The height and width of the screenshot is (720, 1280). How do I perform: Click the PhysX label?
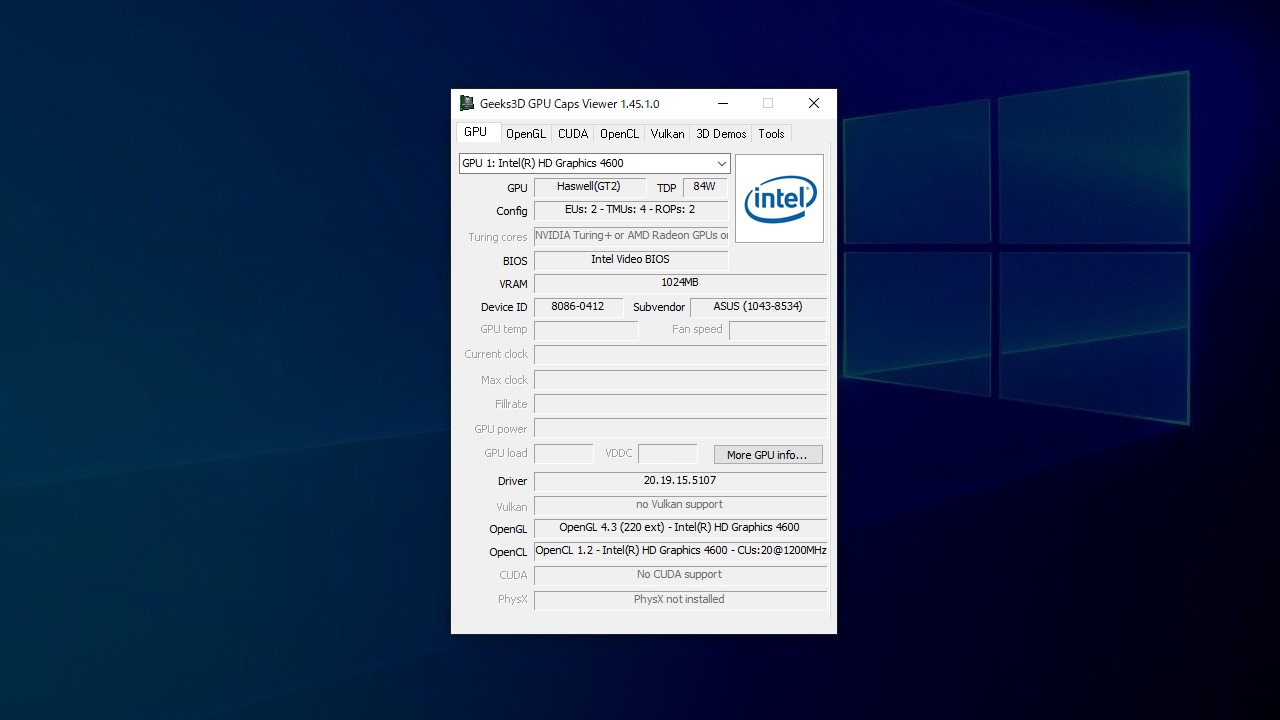click(x=513, y=600)
